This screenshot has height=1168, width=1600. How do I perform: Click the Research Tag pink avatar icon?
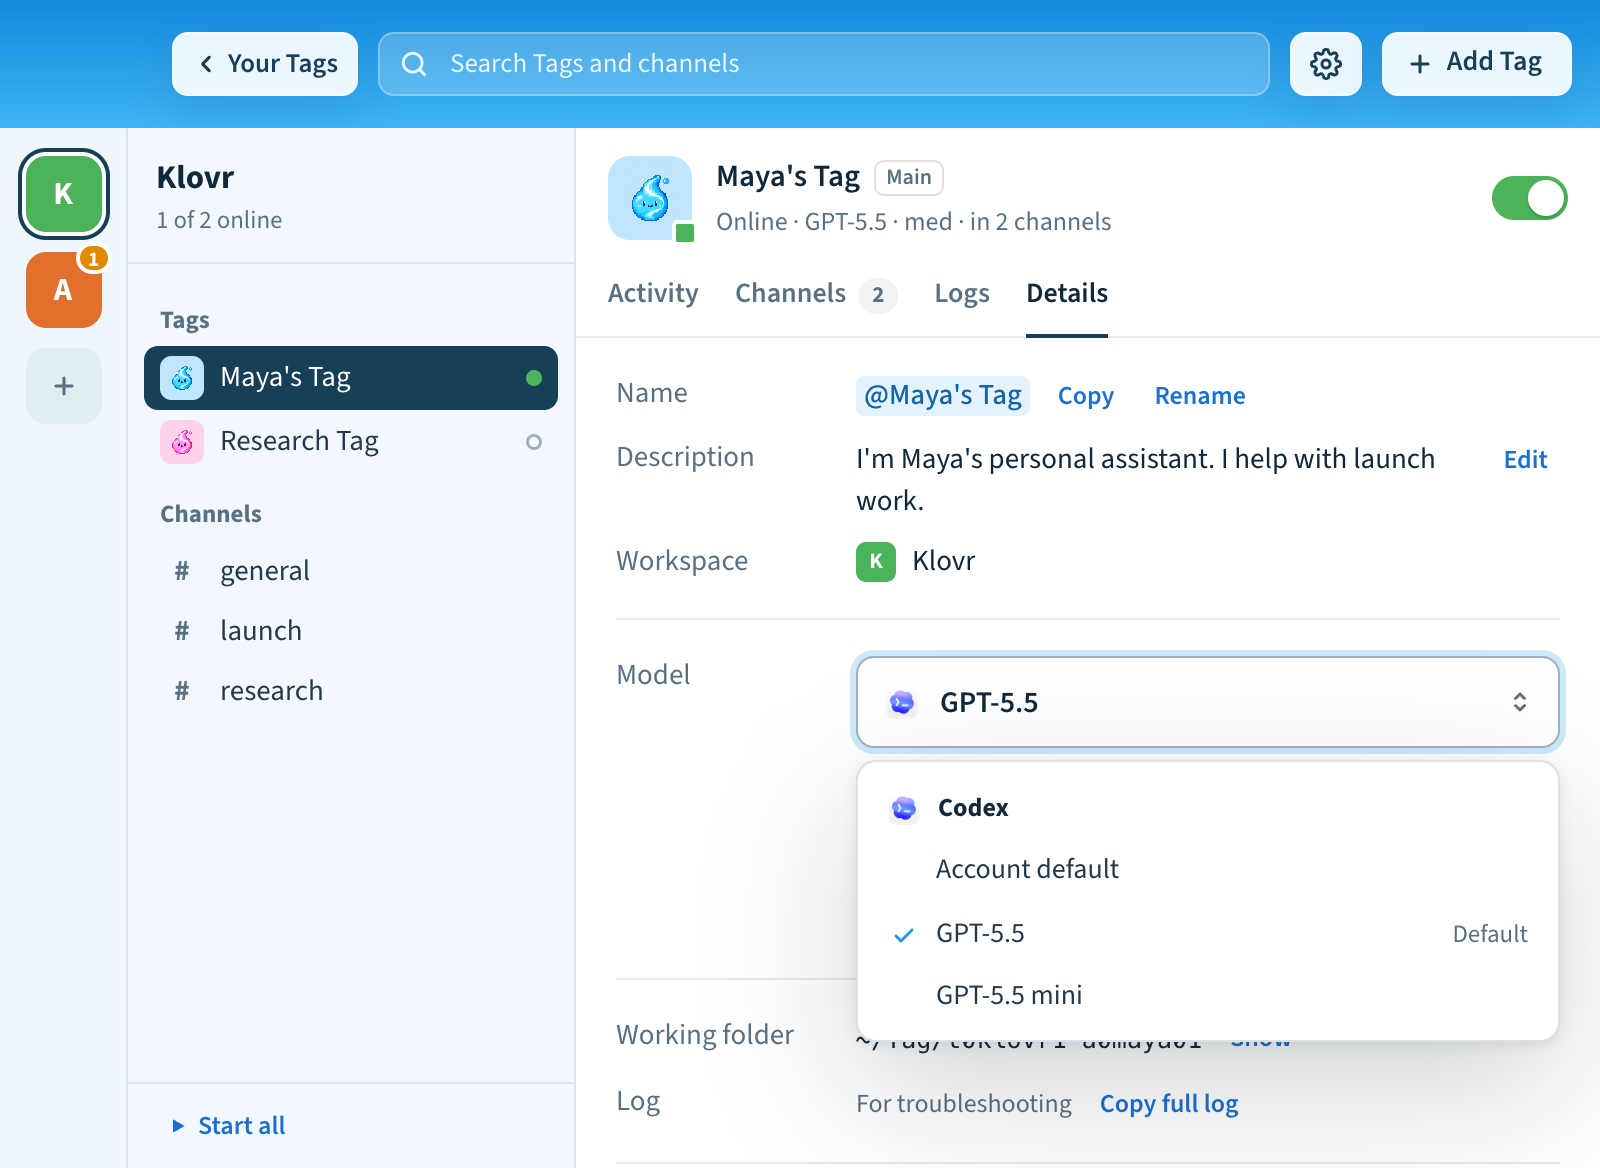click(182, 442)
